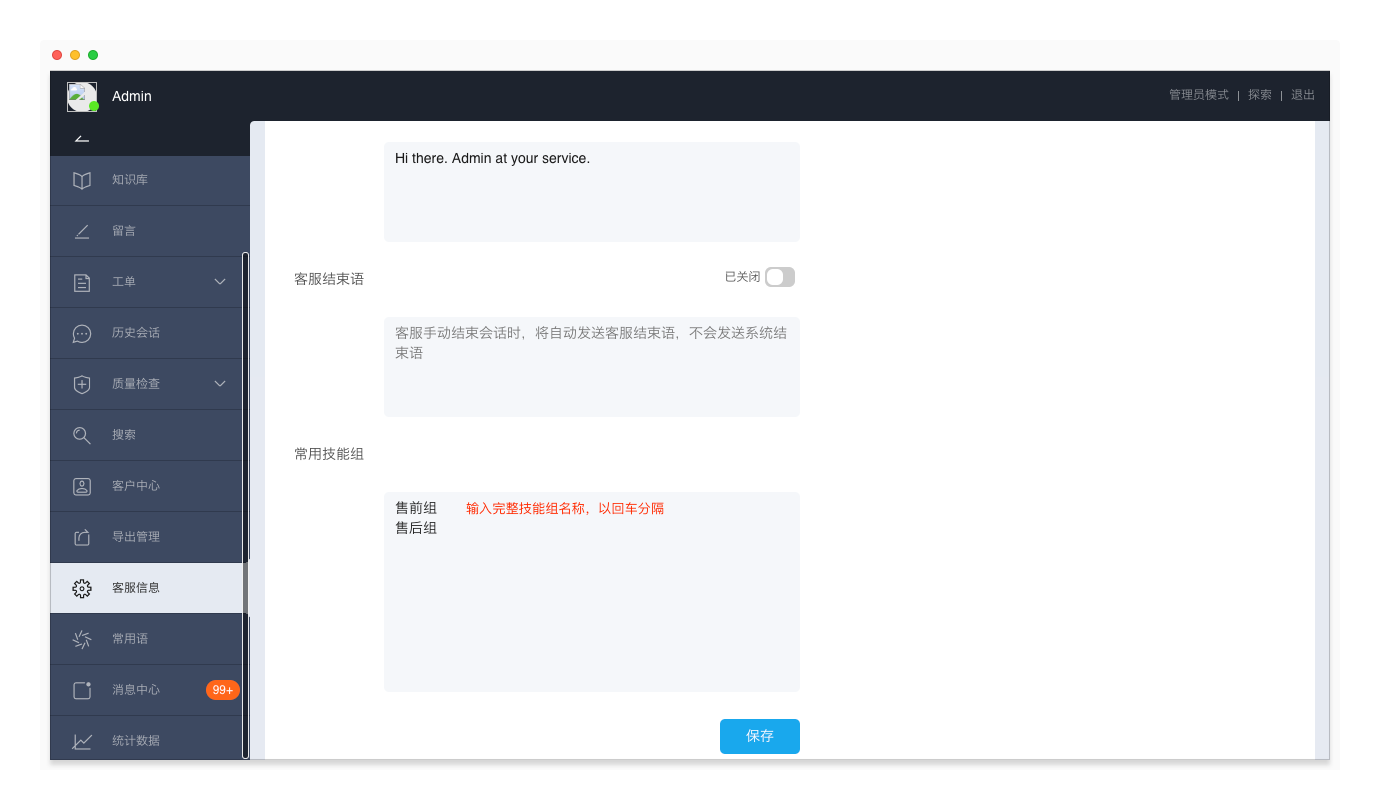
Task: Click the blue 保存 save button
Action: coord(759,736)
